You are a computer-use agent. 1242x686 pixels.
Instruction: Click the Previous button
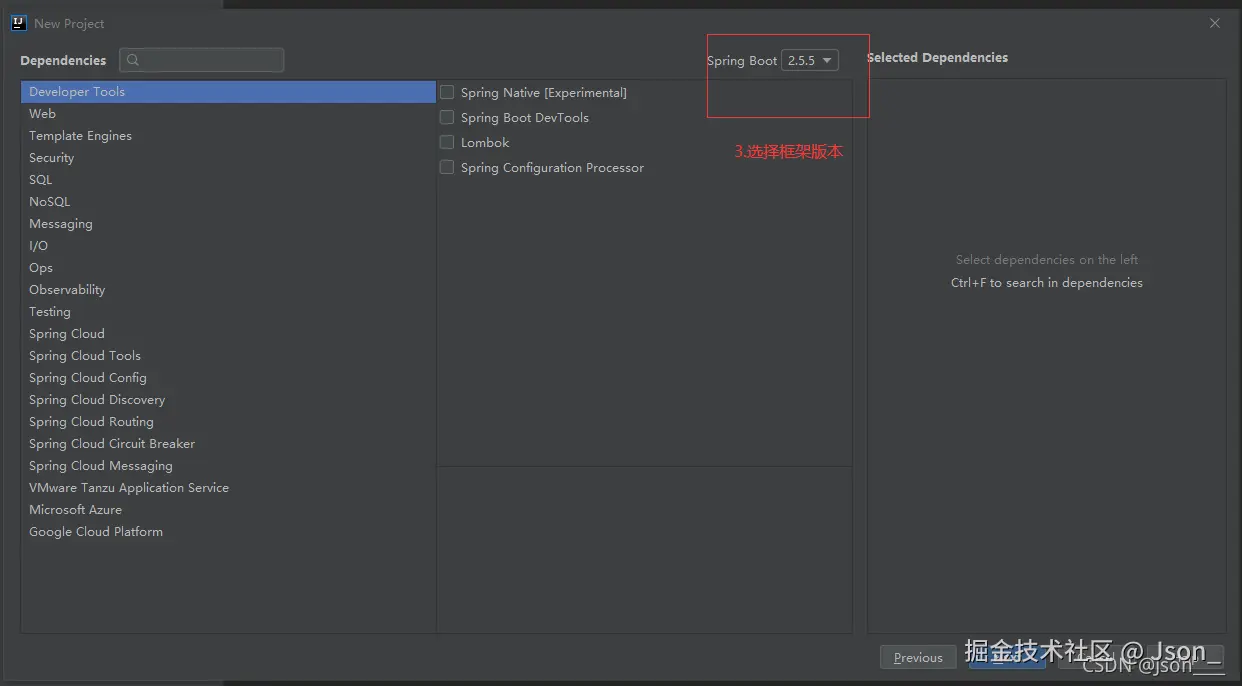click(918, 657)
